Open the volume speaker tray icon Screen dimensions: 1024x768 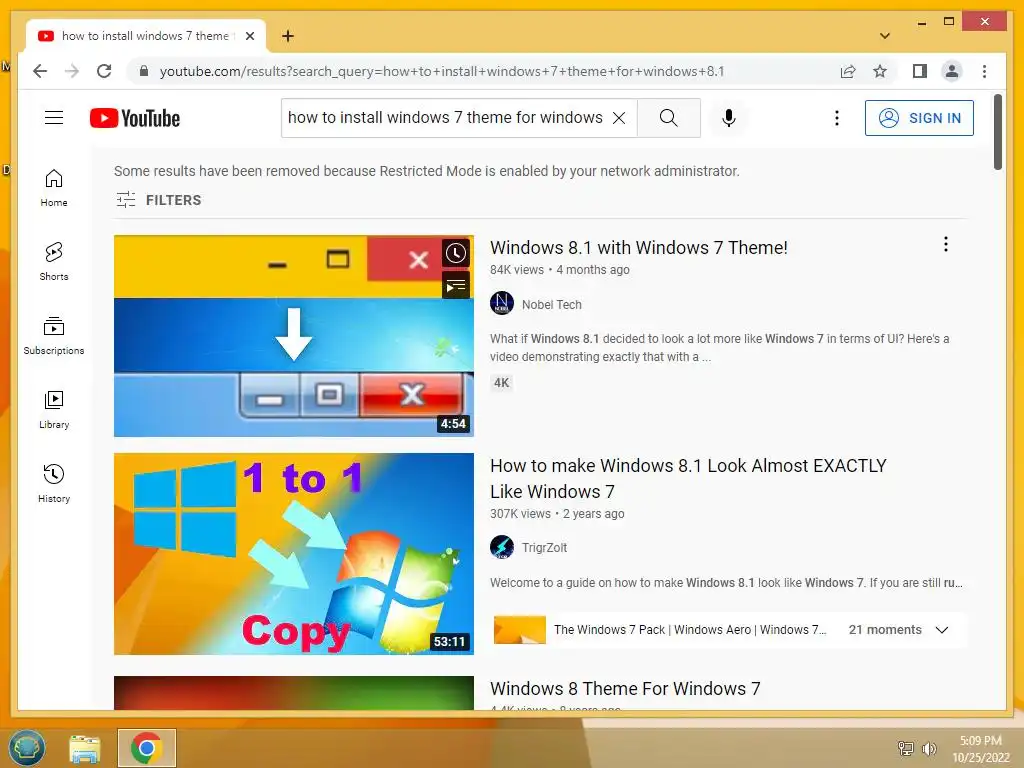click(929, 748)
